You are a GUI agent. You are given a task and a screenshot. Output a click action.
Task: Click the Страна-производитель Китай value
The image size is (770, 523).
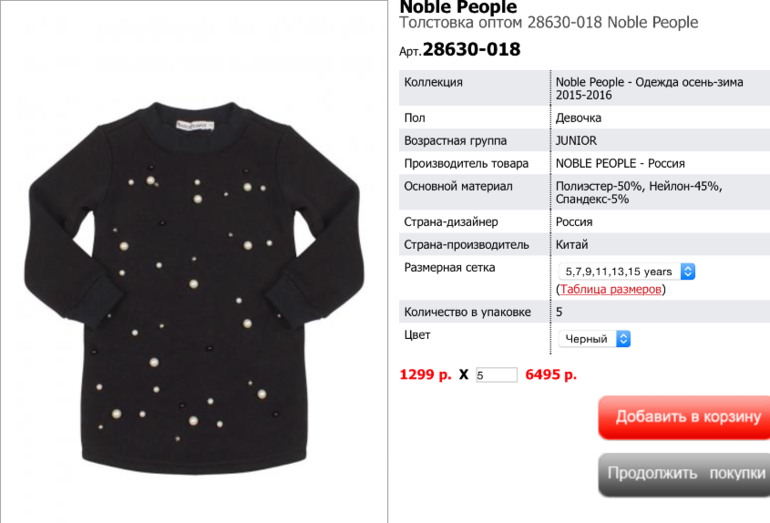click(x=572, y=245)
